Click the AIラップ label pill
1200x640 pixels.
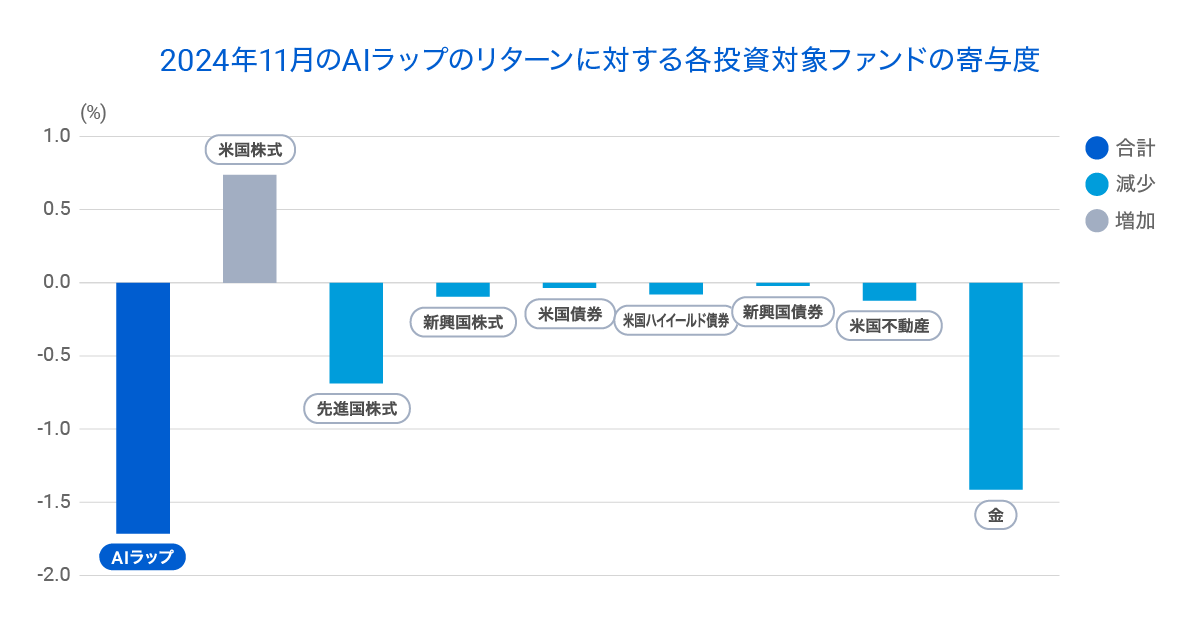coord(143,557)
